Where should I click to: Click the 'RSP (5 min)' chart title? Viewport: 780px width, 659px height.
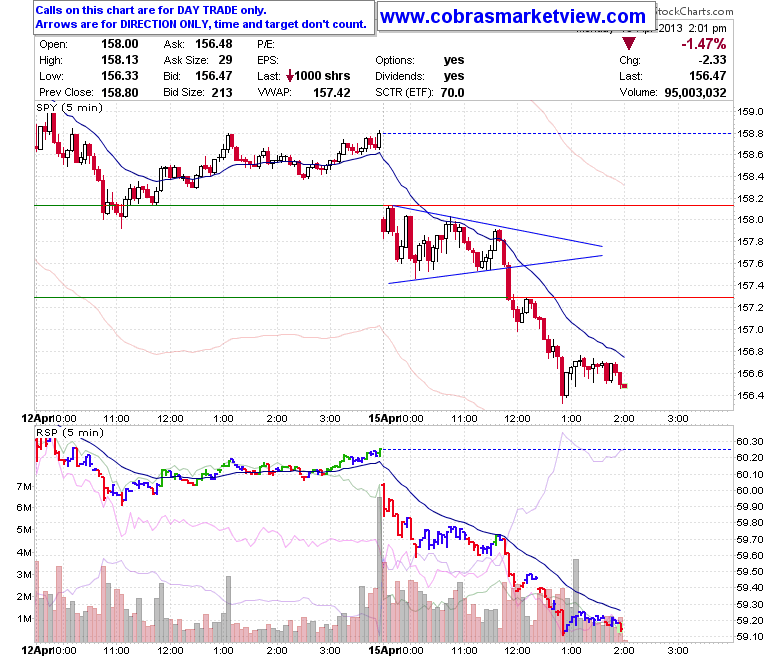point(70,432)
